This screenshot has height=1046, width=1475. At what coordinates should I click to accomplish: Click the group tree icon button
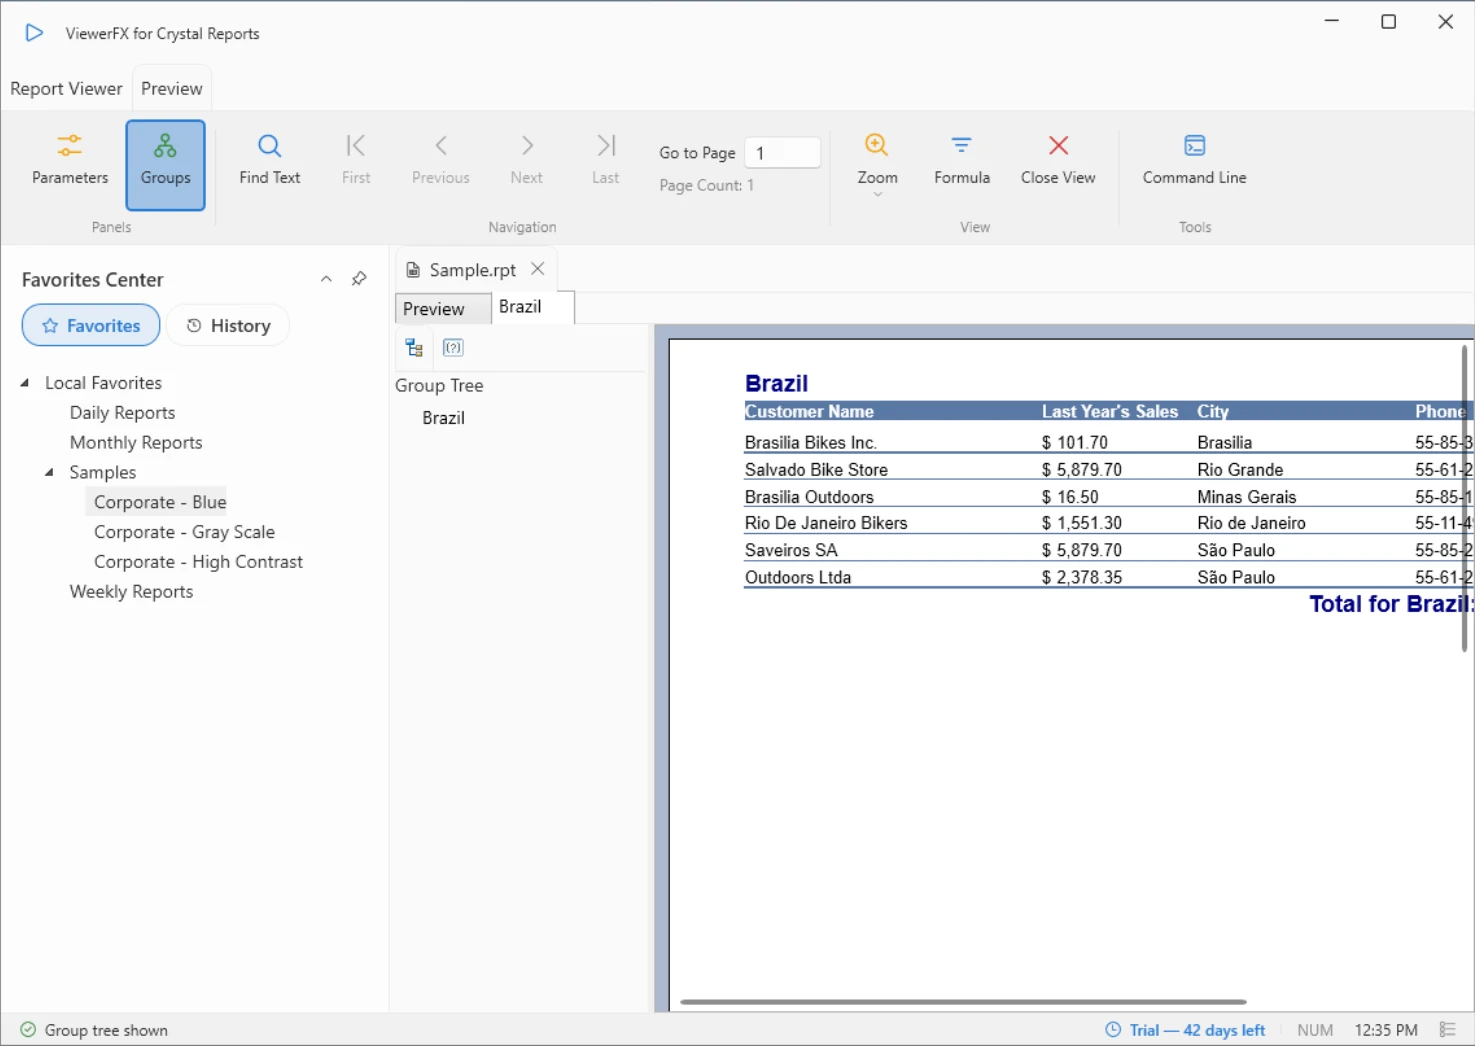(x=414, y=348)
